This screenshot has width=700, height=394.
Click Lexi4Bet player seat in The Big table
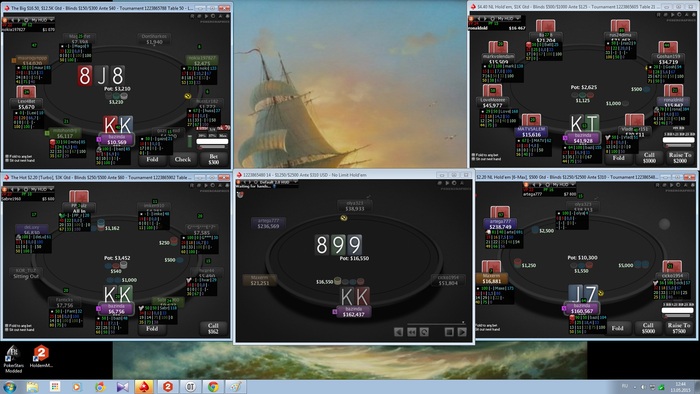pos(26,104)
